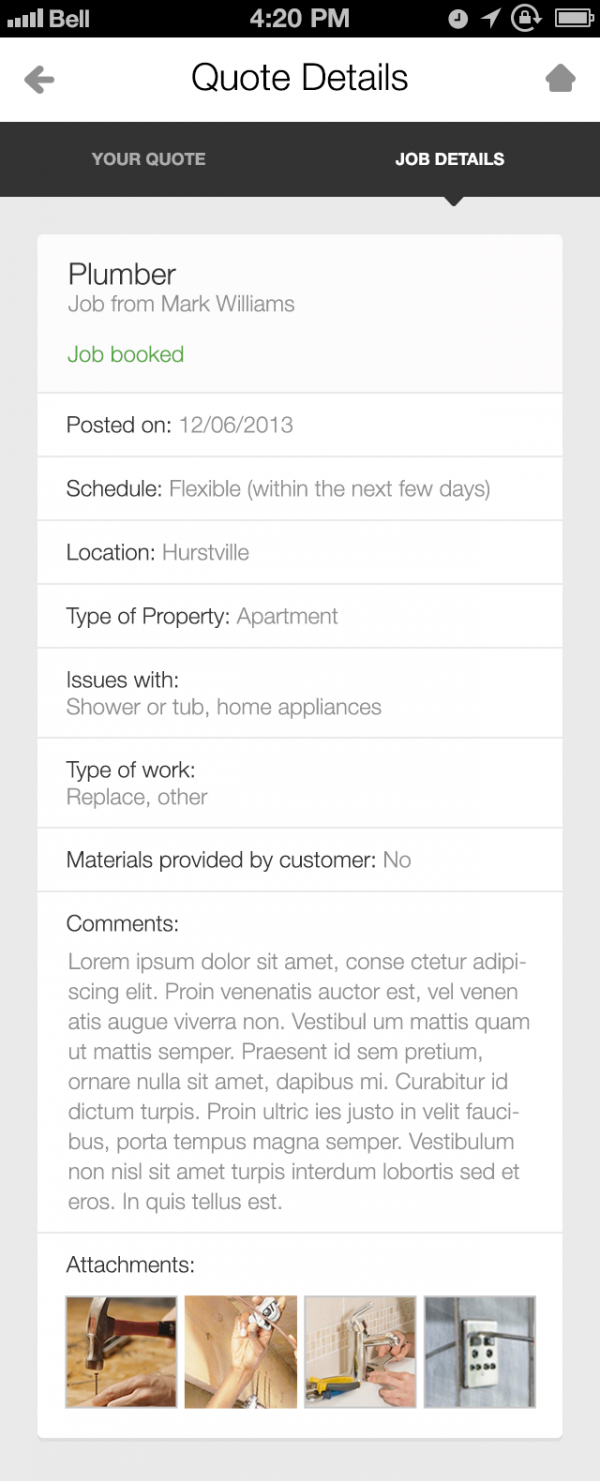600x1481 pixels.
Task: Tap the clock alarm status icon
Action: tap(458, 18)
